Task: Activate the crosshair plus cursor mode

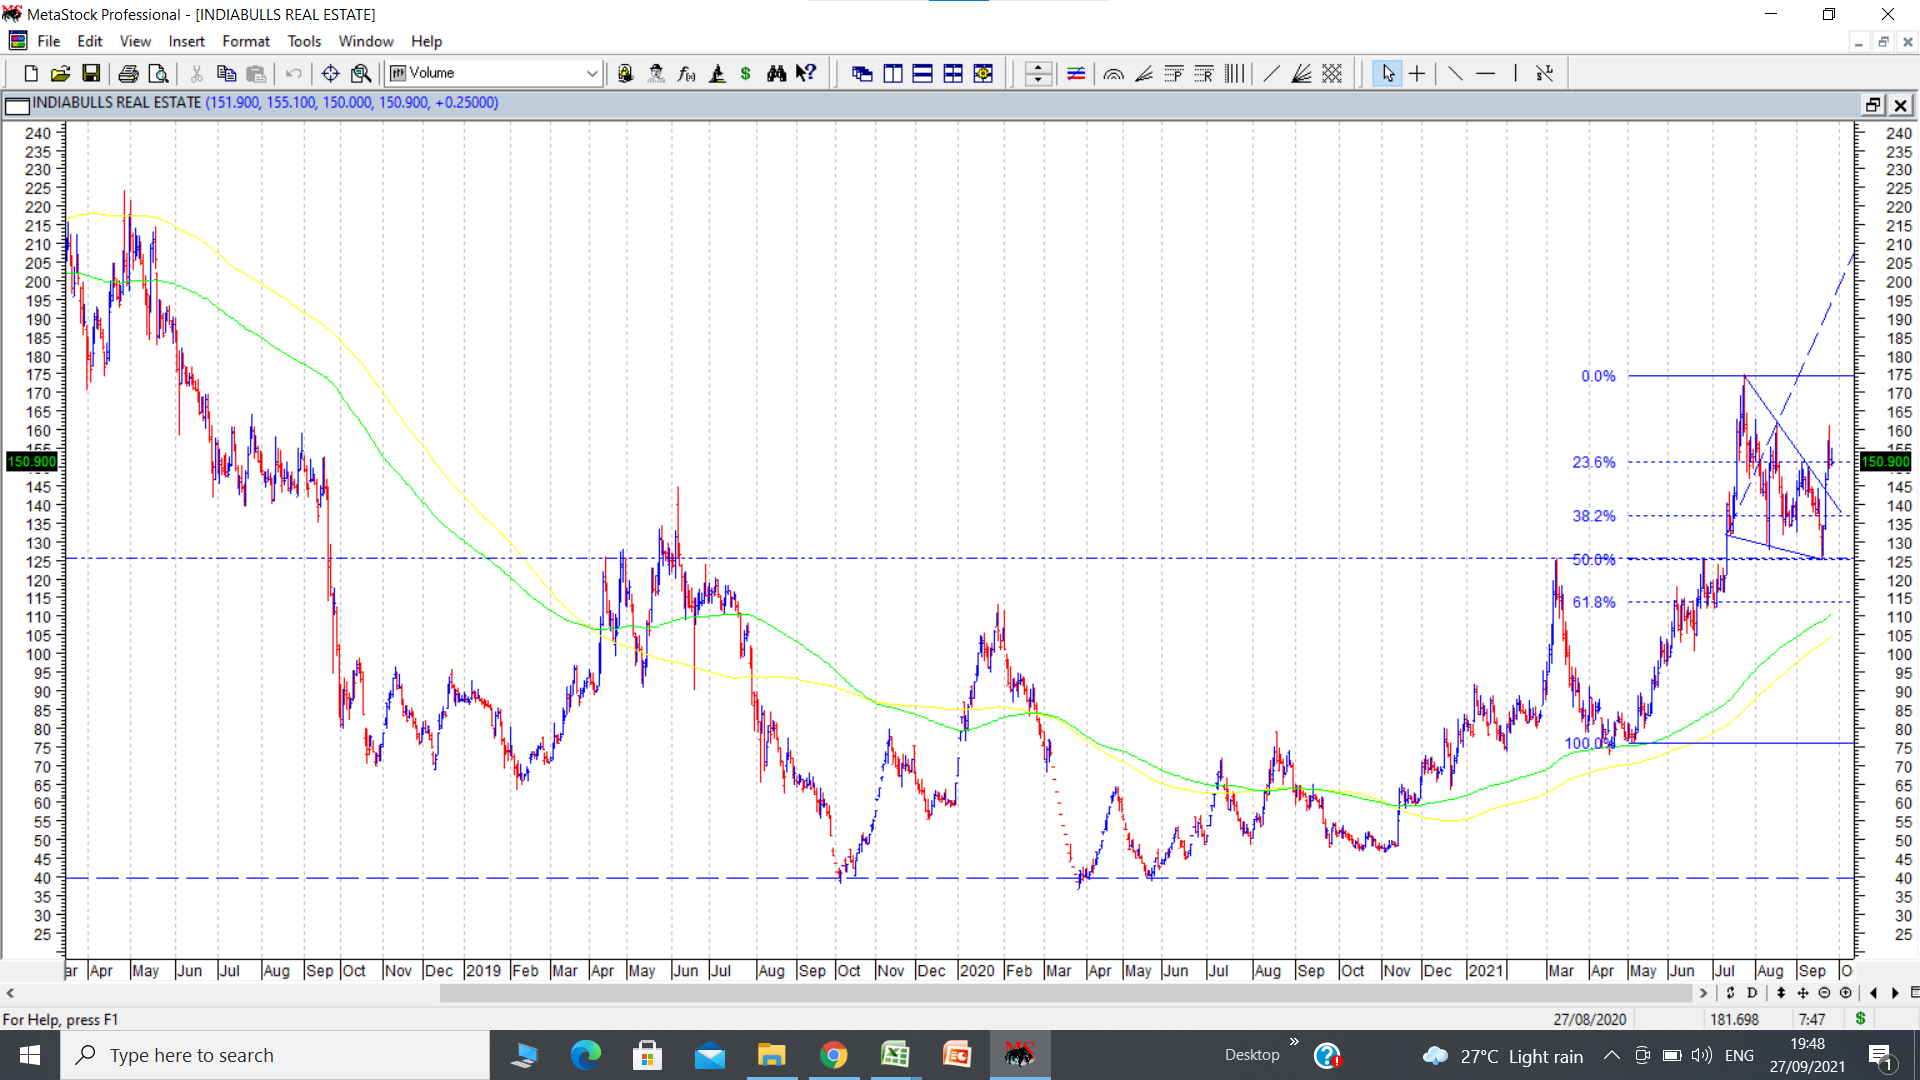Action: [1417, 73]
